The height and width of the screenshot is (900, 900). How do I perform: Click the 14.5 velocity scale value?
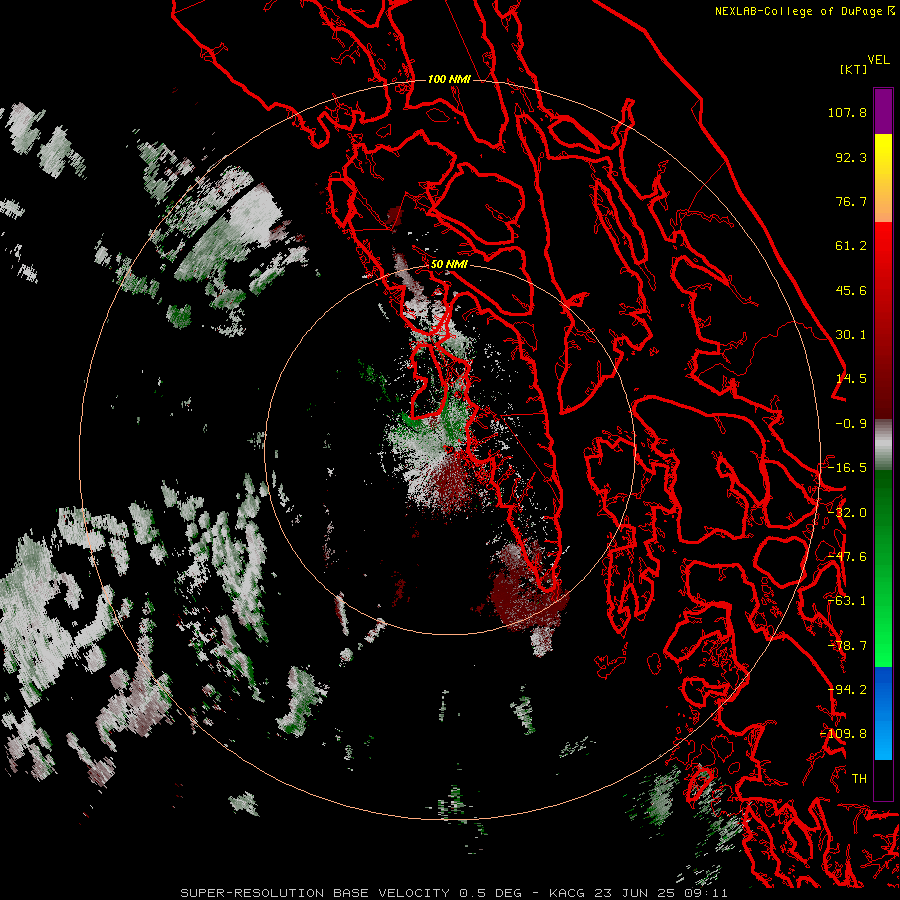coord(851,379)
